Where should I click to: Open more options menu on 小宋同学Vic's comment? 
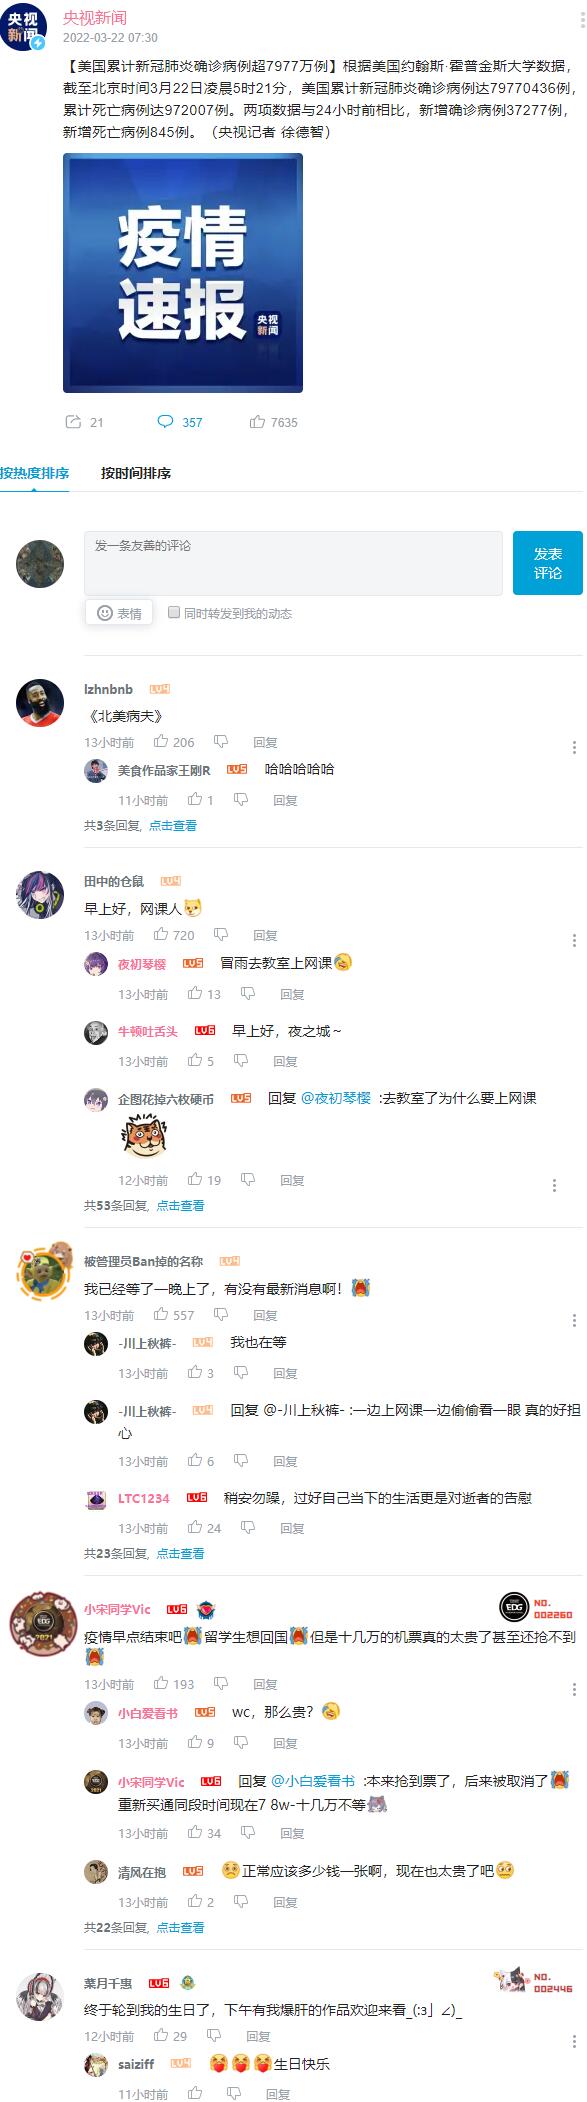574,1689
